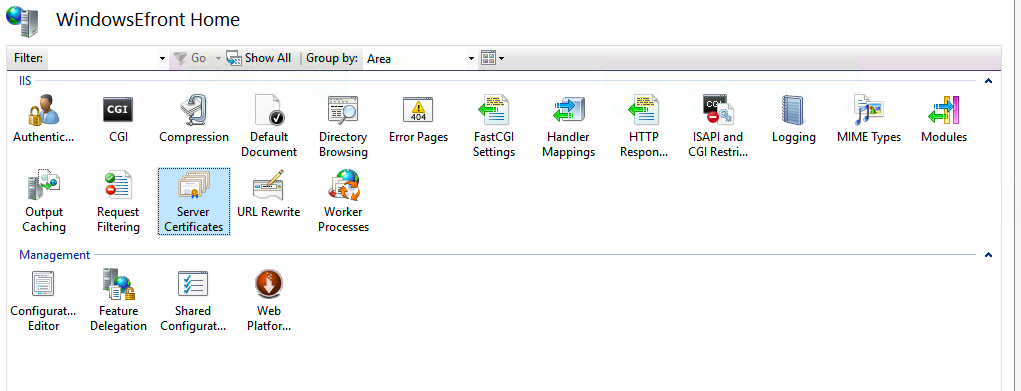Open the Logging feature
This screenshot has height=391, width=1021.
pos(794,119)
